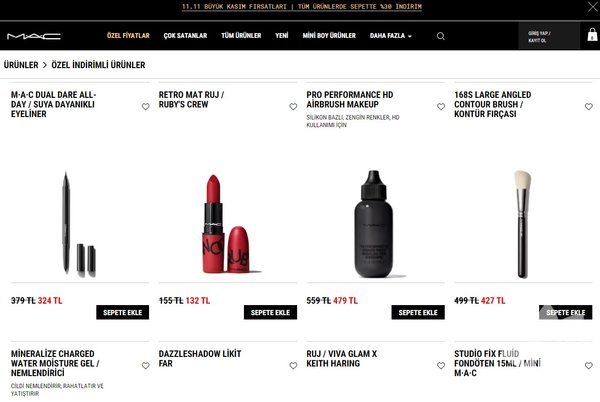Open the ÜRÜNLER breadcrumb link
Viewport: 600px width, 402px height.
pos(21,65)
